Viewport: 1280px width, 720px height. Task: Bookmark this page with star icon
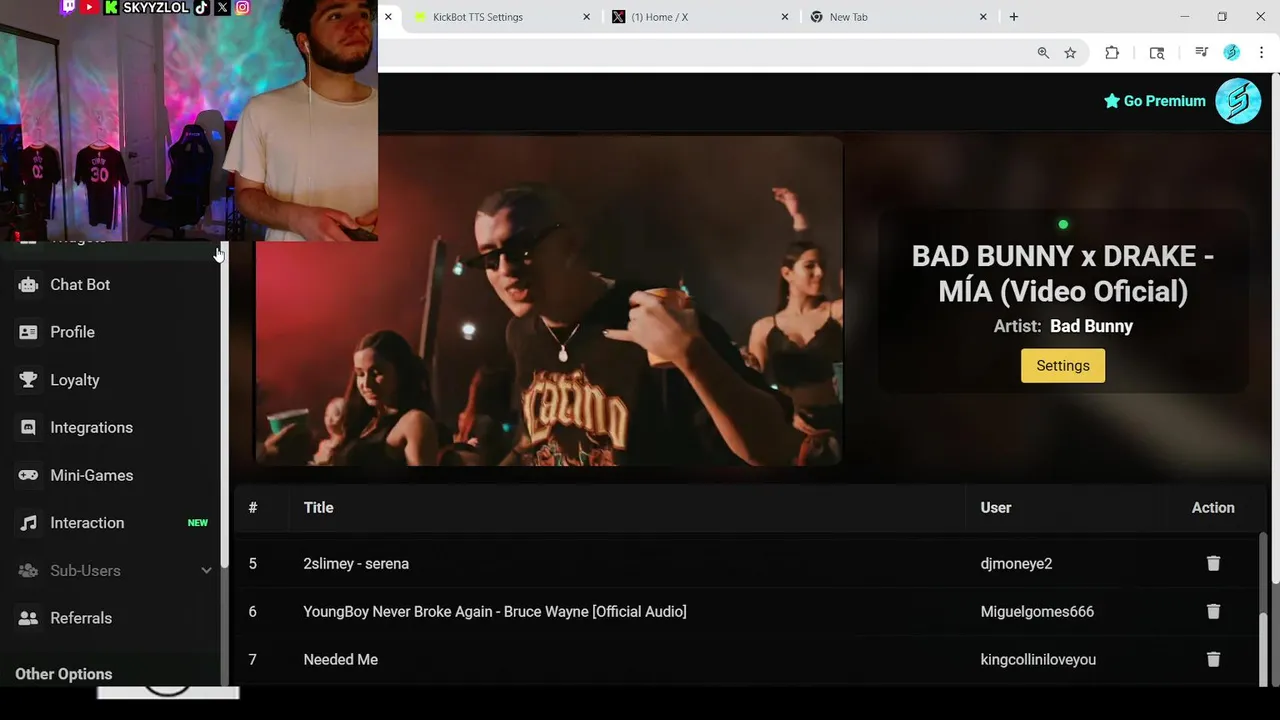click(x=1070, y=53)
